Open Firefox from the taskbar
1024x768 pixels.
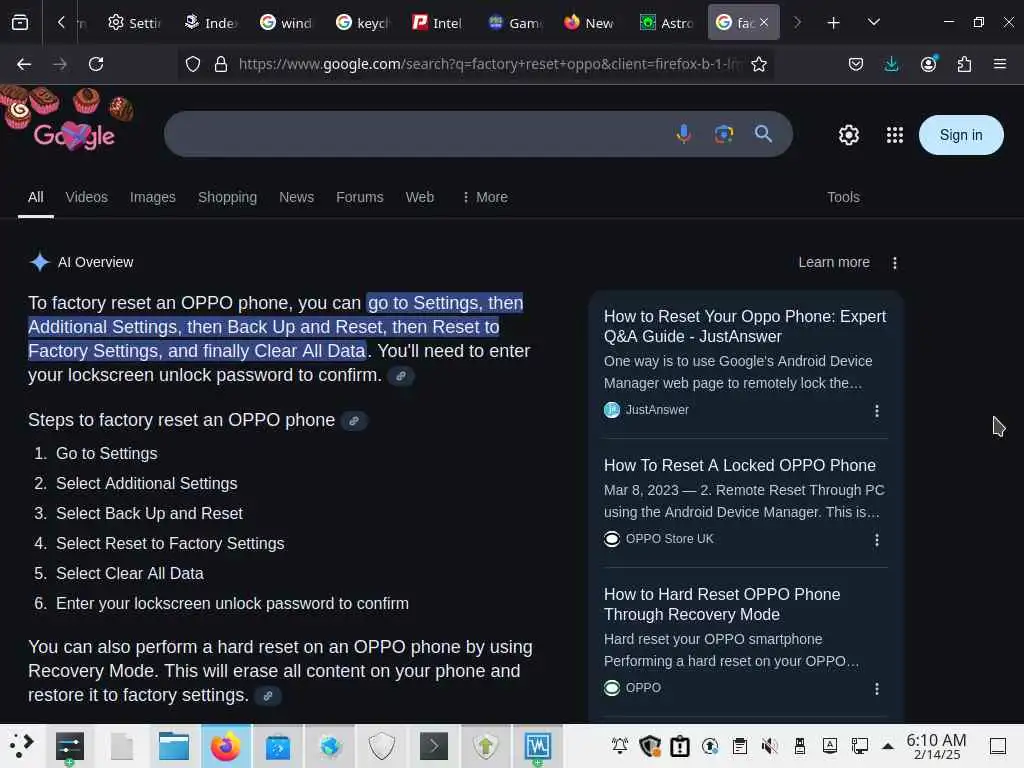pyautogui.click(x=225, y=746)
